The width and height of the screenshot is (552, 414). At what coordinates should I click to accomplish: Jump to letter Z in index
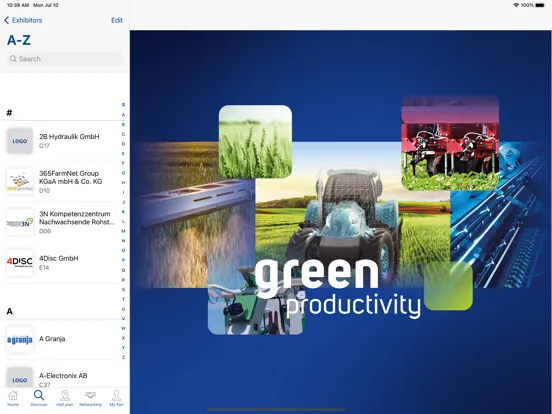click(x=123, y=357)
